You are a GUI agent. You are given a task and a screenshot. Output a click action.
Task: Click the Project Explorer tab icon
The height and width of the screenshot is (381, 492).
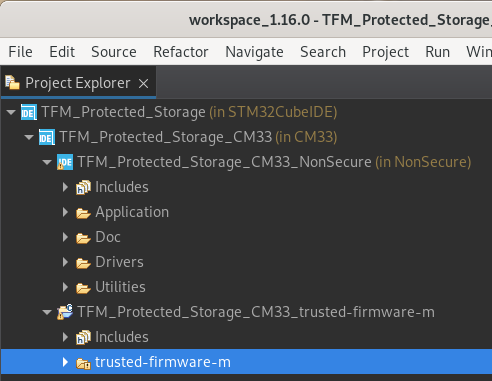click(x=12, y=83)
